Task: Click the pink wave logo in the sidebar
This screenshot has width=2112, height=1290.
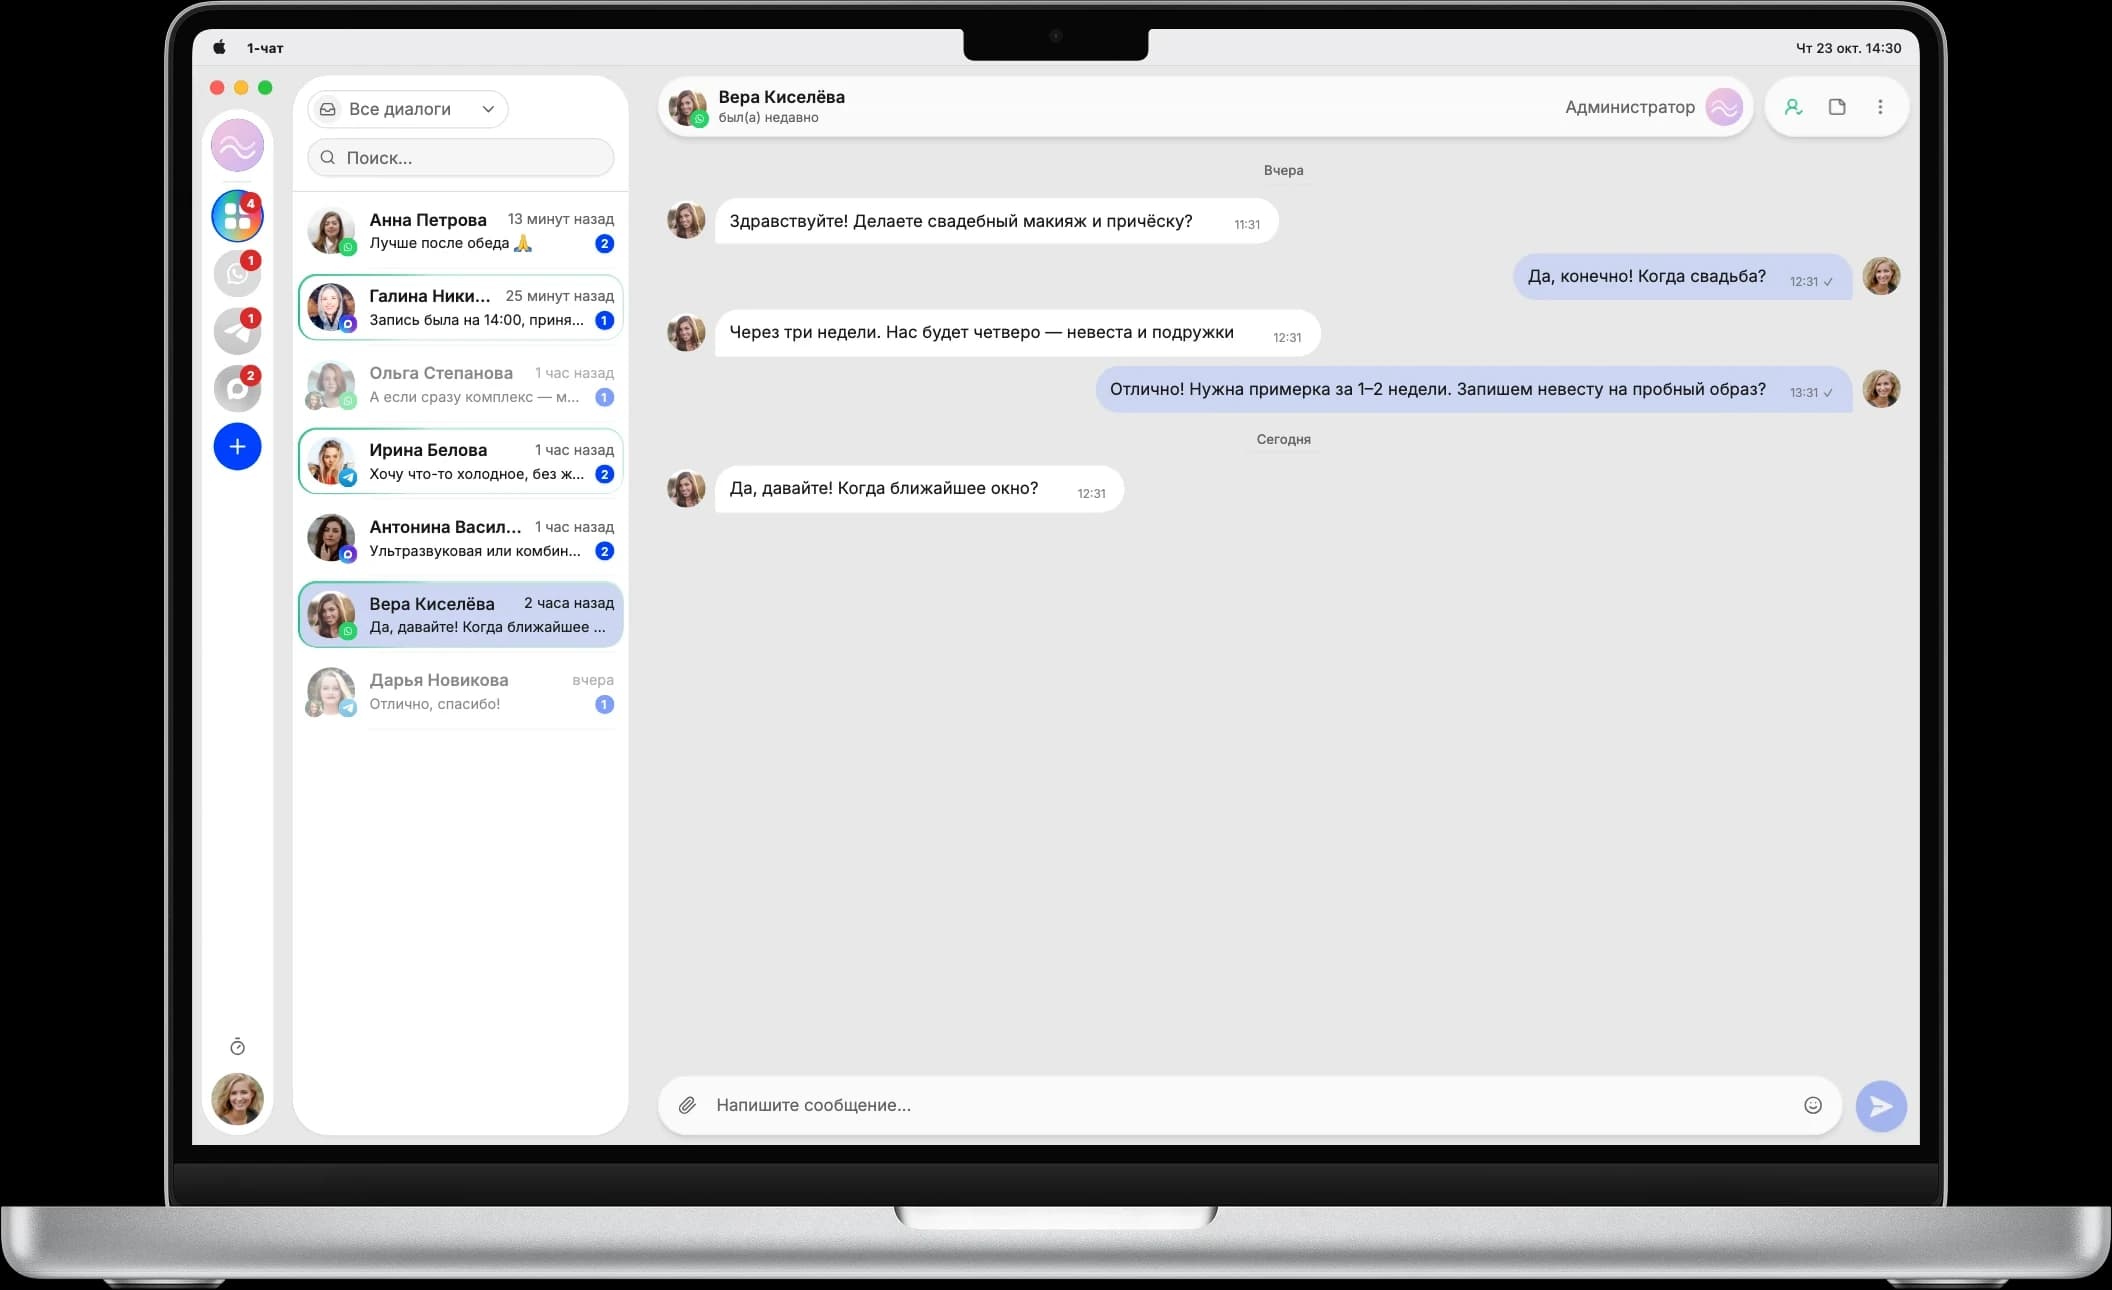Action: click(237, 147)
